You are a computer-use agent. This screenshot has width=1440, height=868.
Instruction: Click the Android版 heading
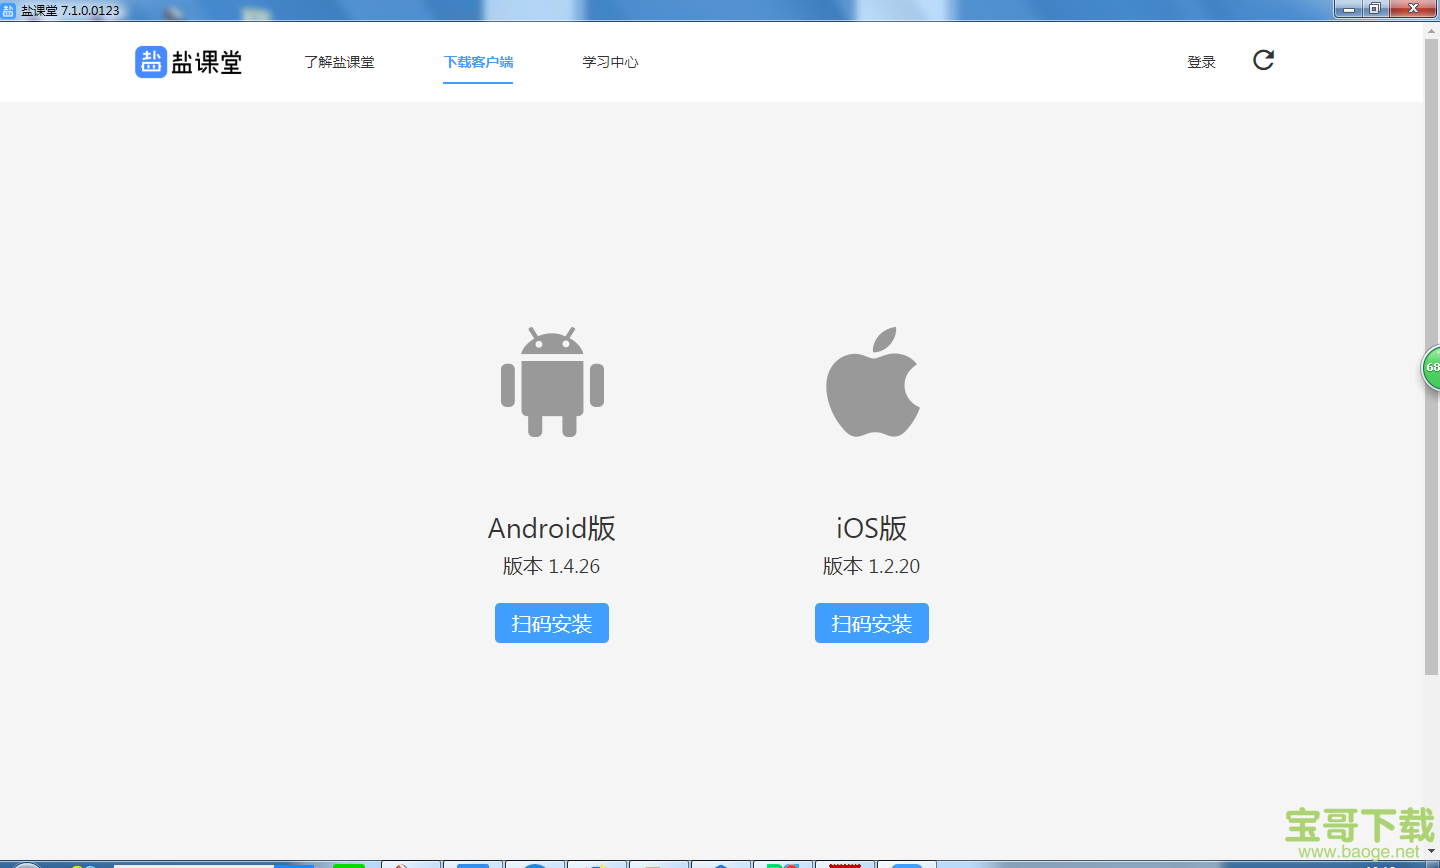552,528
